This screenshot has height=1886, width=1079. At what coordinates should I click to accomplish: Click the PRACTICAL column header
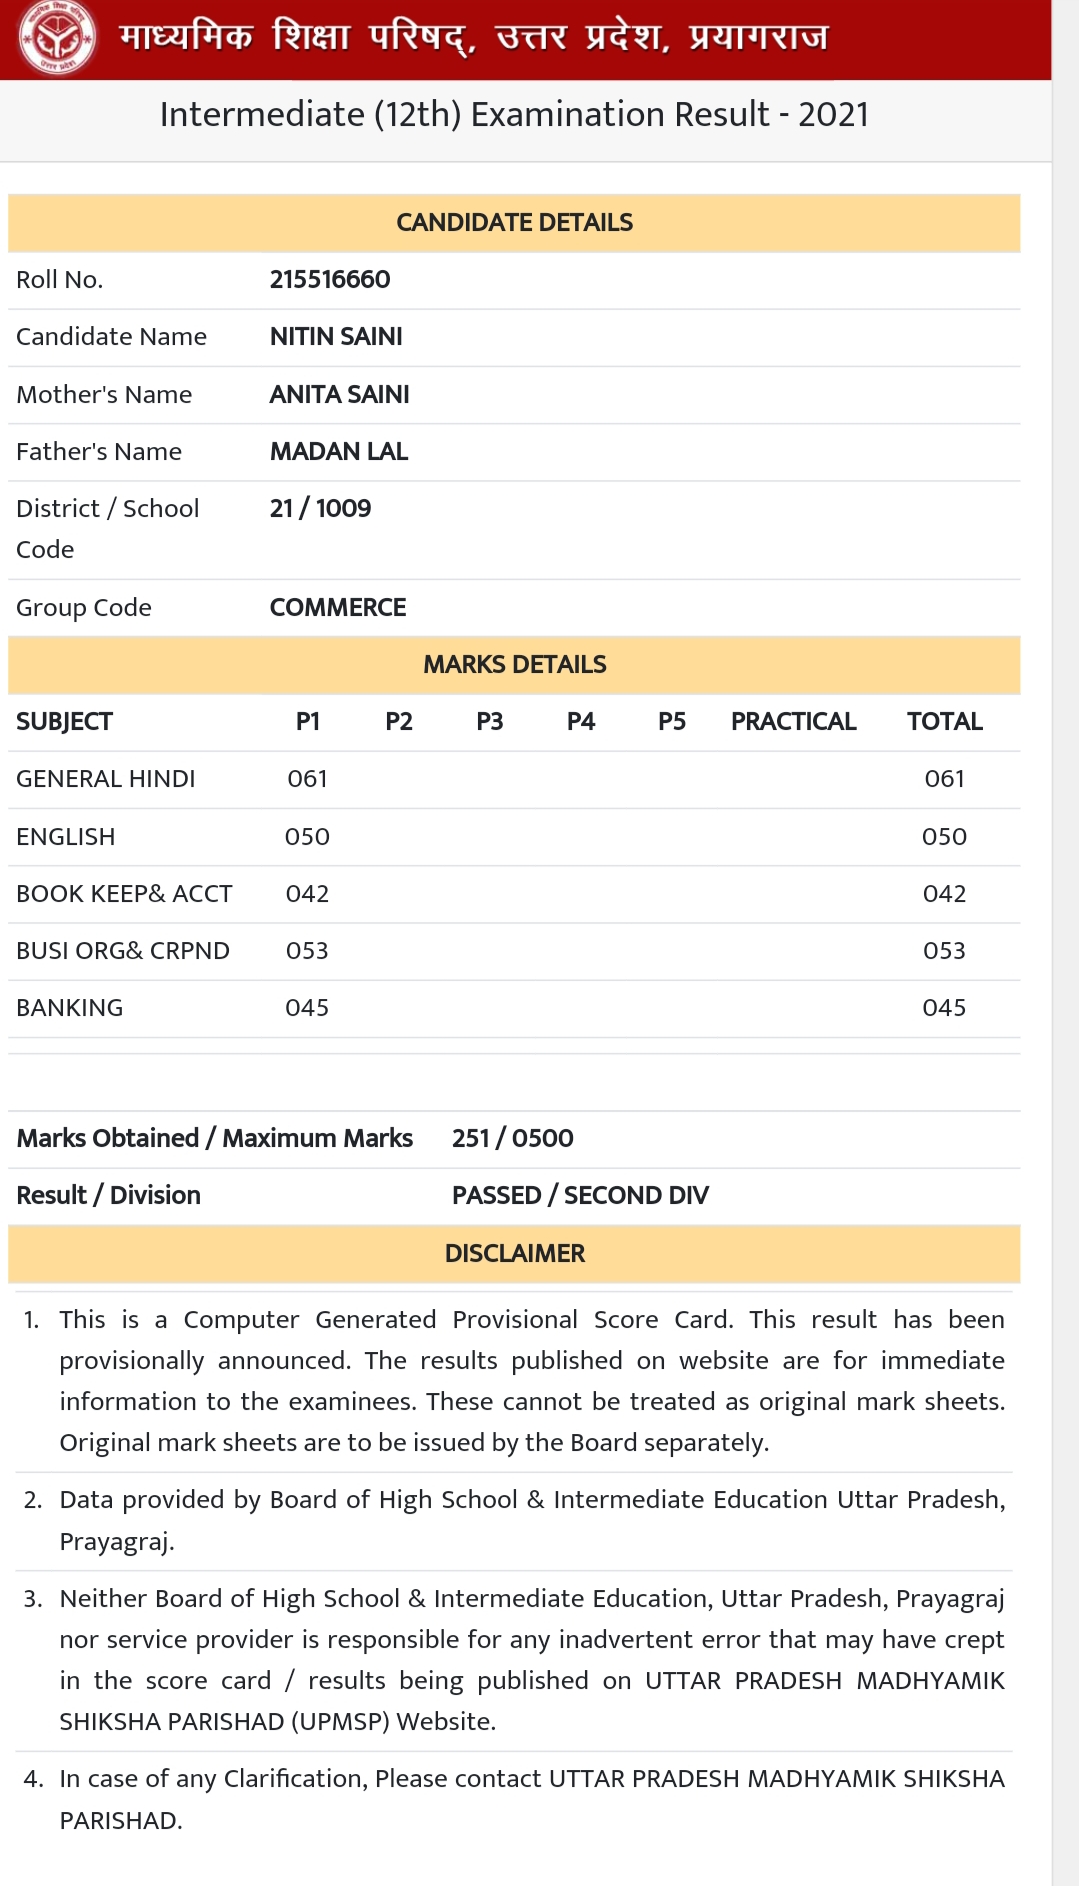(793, 722)
